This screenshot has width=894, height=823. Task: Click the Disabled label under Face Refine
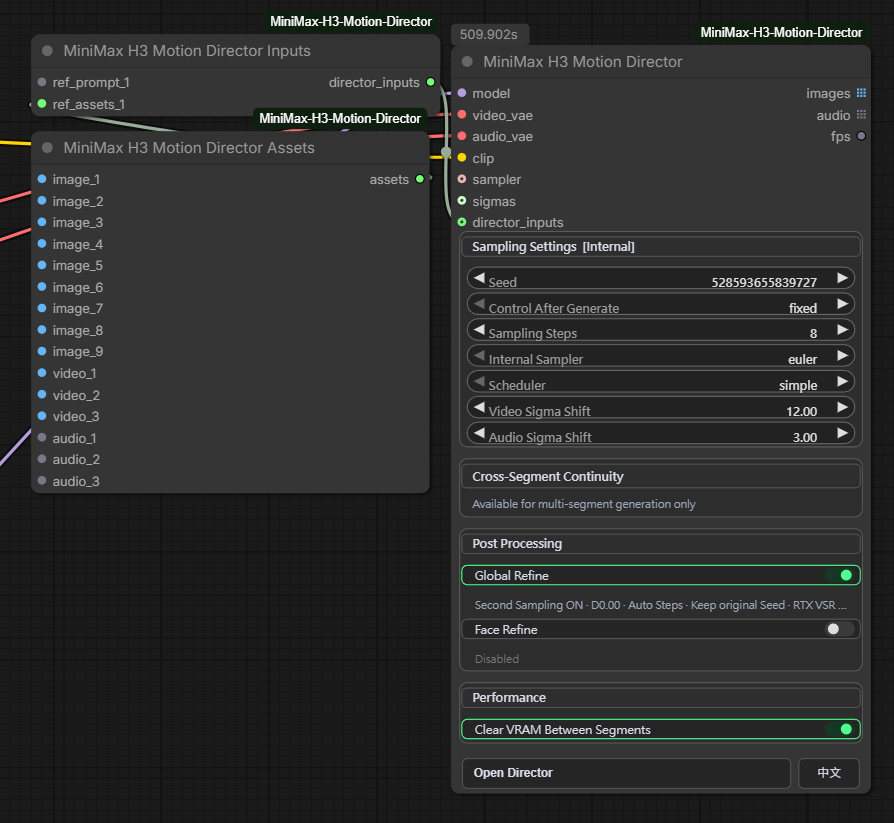pyautogui.click(x=497, y=659)
